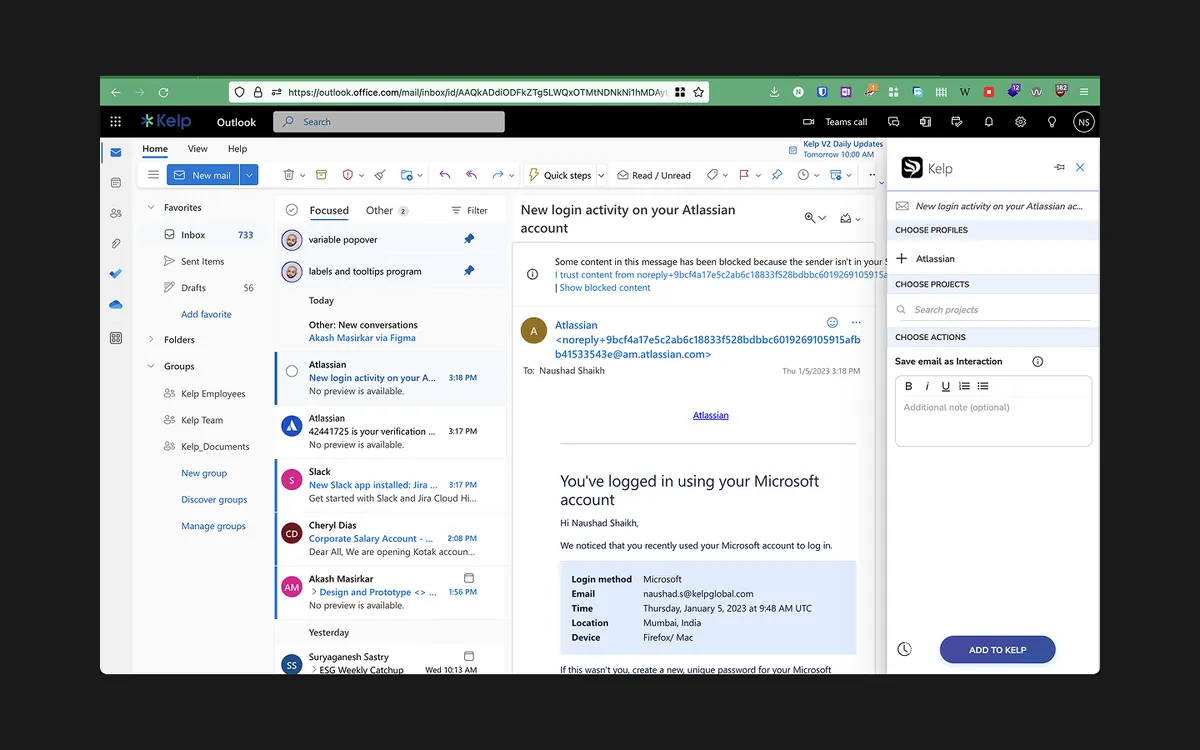The image size is (1200, 750).
Task: Toggle select-all circle beside Focused
Action: (x=292, y=210)
